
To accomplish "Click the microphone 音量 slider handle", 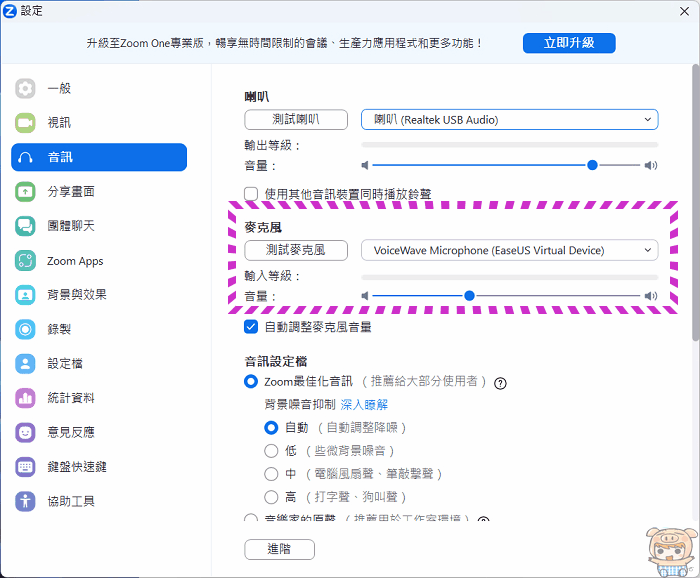I will coord(469,296).
